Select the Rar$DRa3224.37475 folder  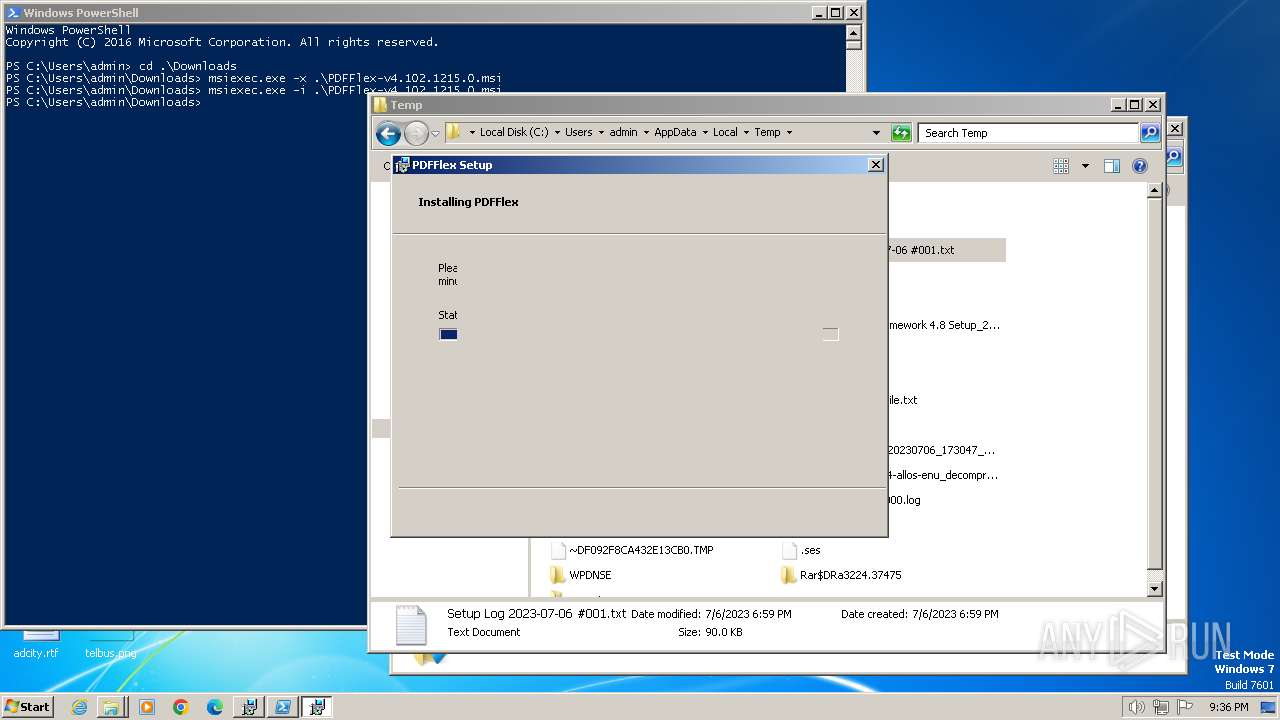841,575
